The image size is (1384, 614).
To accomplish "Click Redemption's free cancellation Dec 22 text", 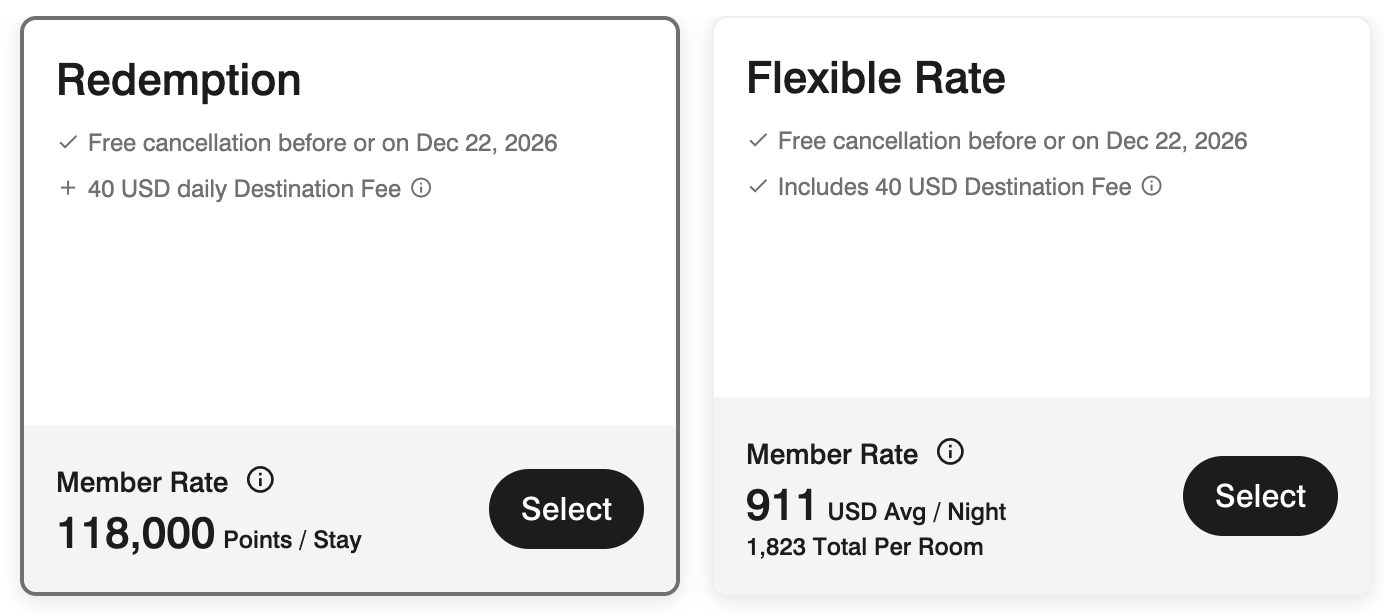I will (323, 143).
